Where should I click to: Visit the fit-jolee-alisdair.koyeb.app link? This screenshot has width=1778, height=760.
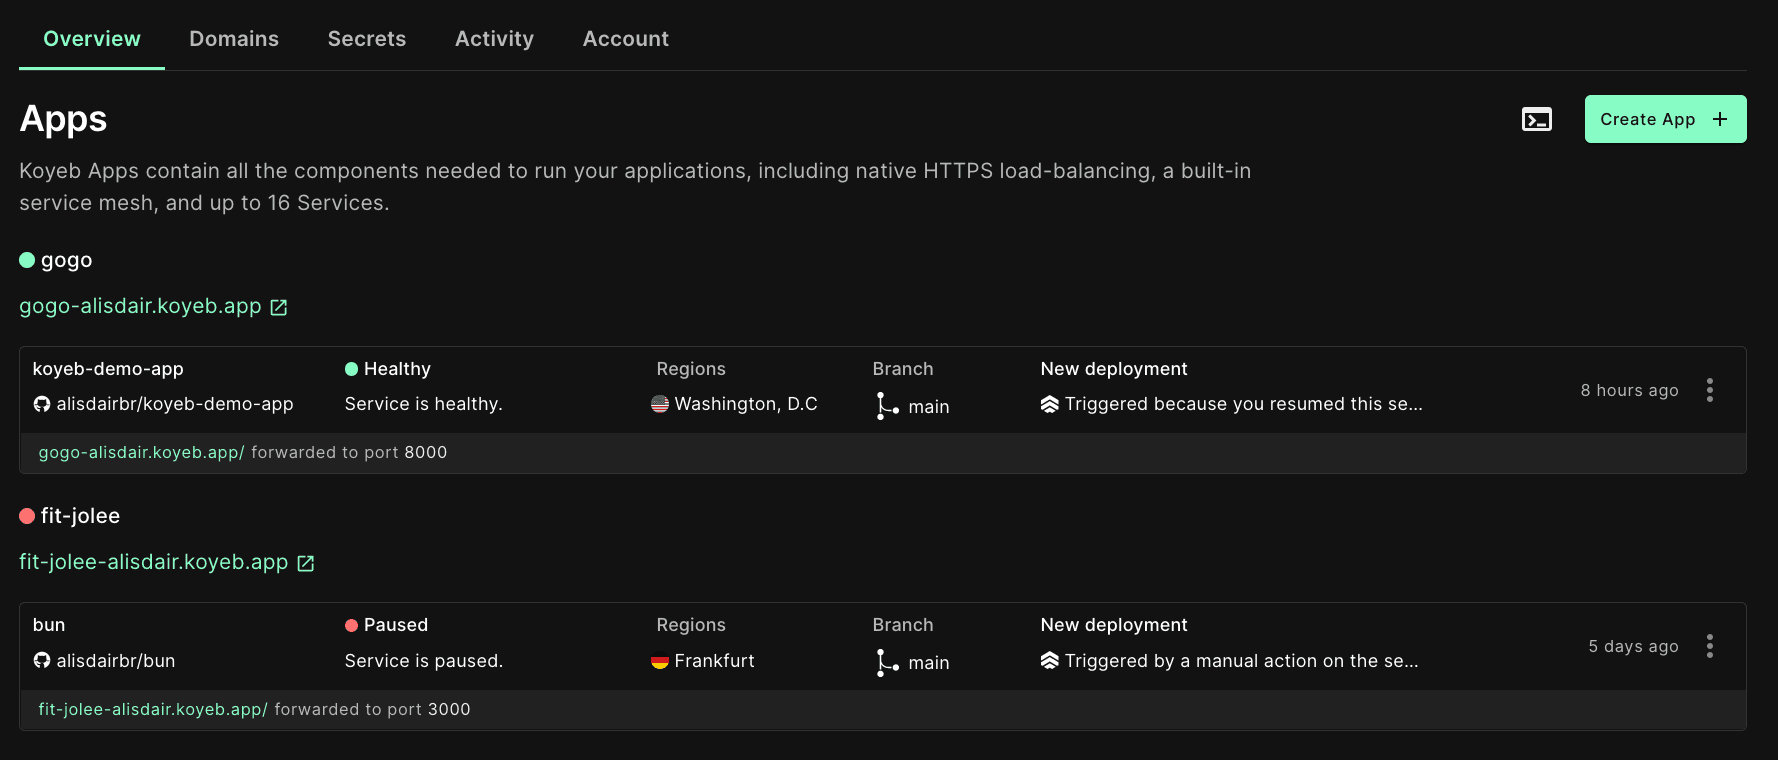[154, 563]
